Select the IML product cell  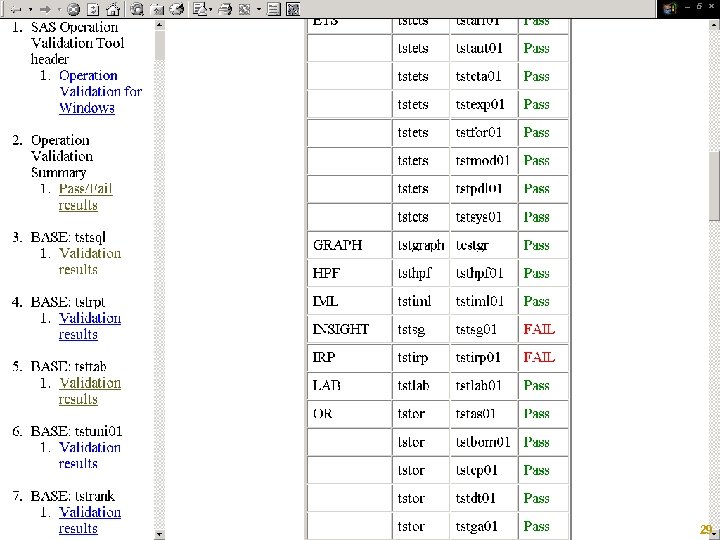pos(349,301)
